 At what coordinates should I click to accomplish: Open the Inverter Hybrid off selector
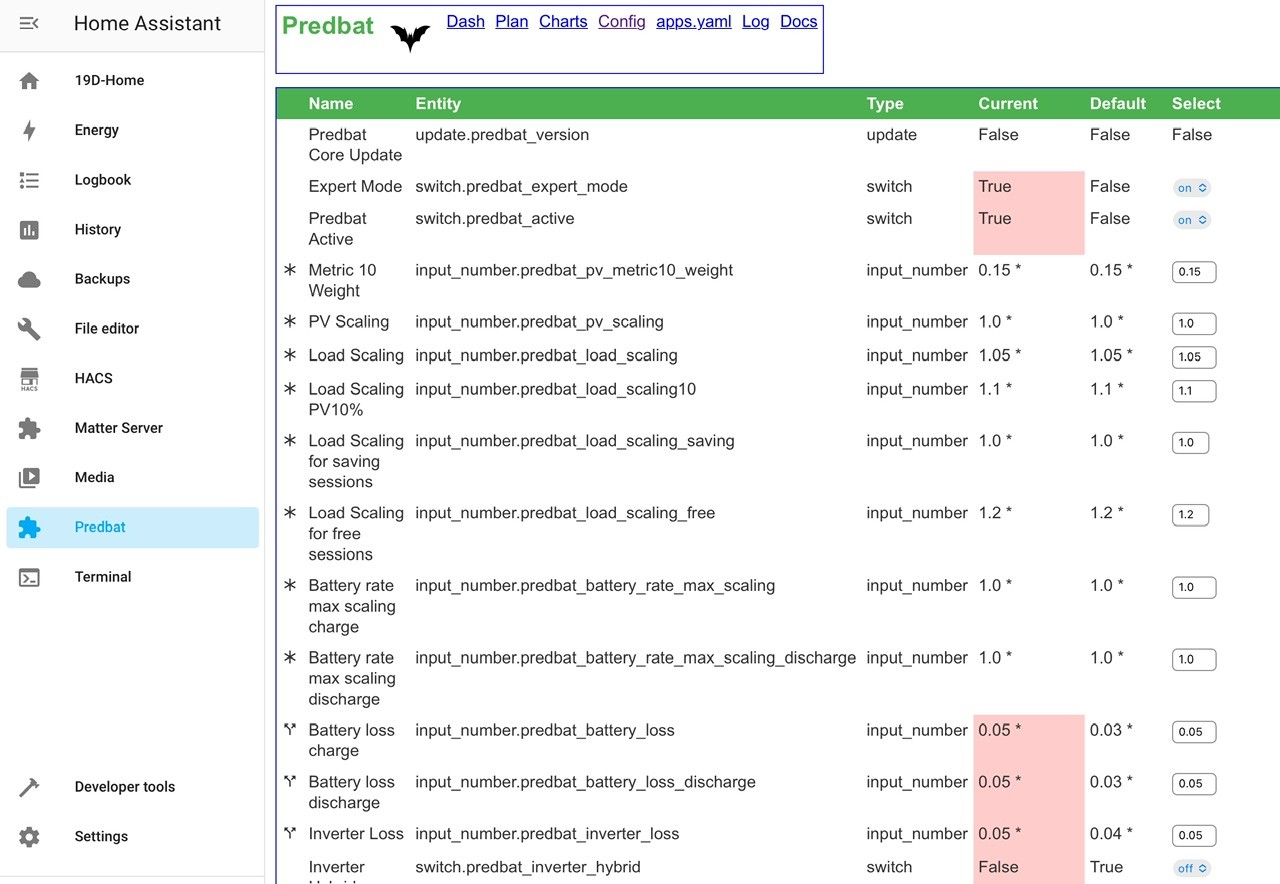[1192, 869]
